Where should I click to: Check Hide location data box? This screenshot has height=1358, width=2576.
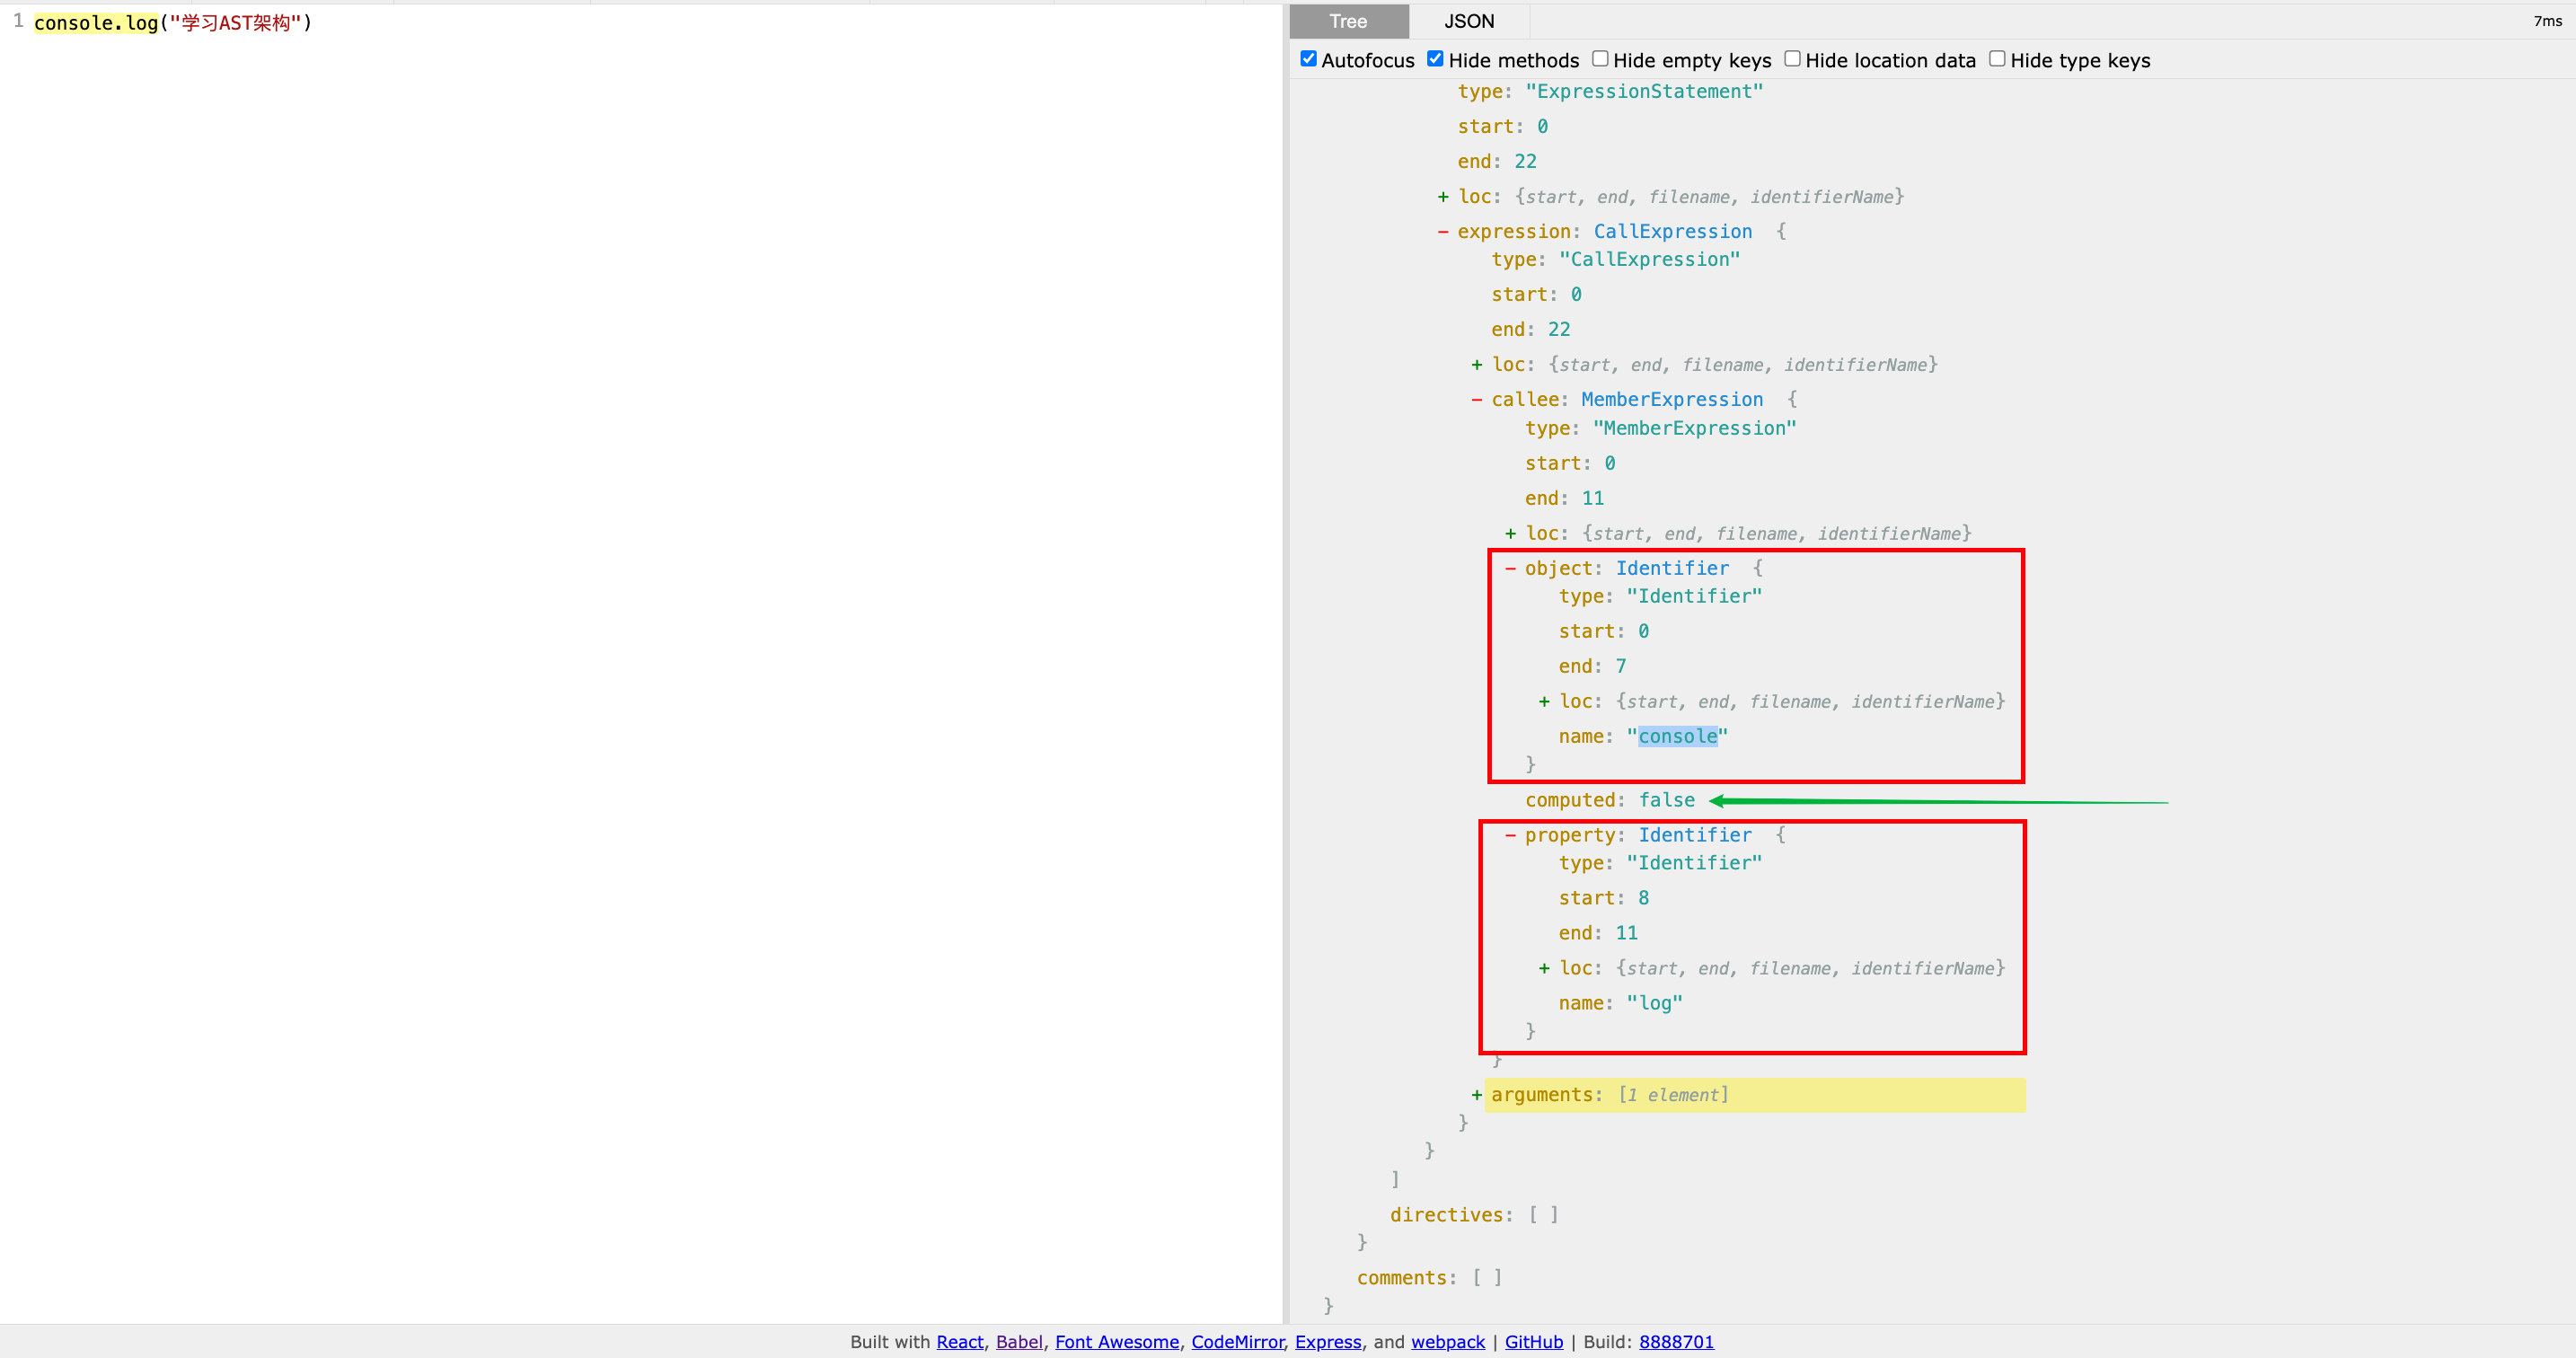click(x=1792, y=59)
